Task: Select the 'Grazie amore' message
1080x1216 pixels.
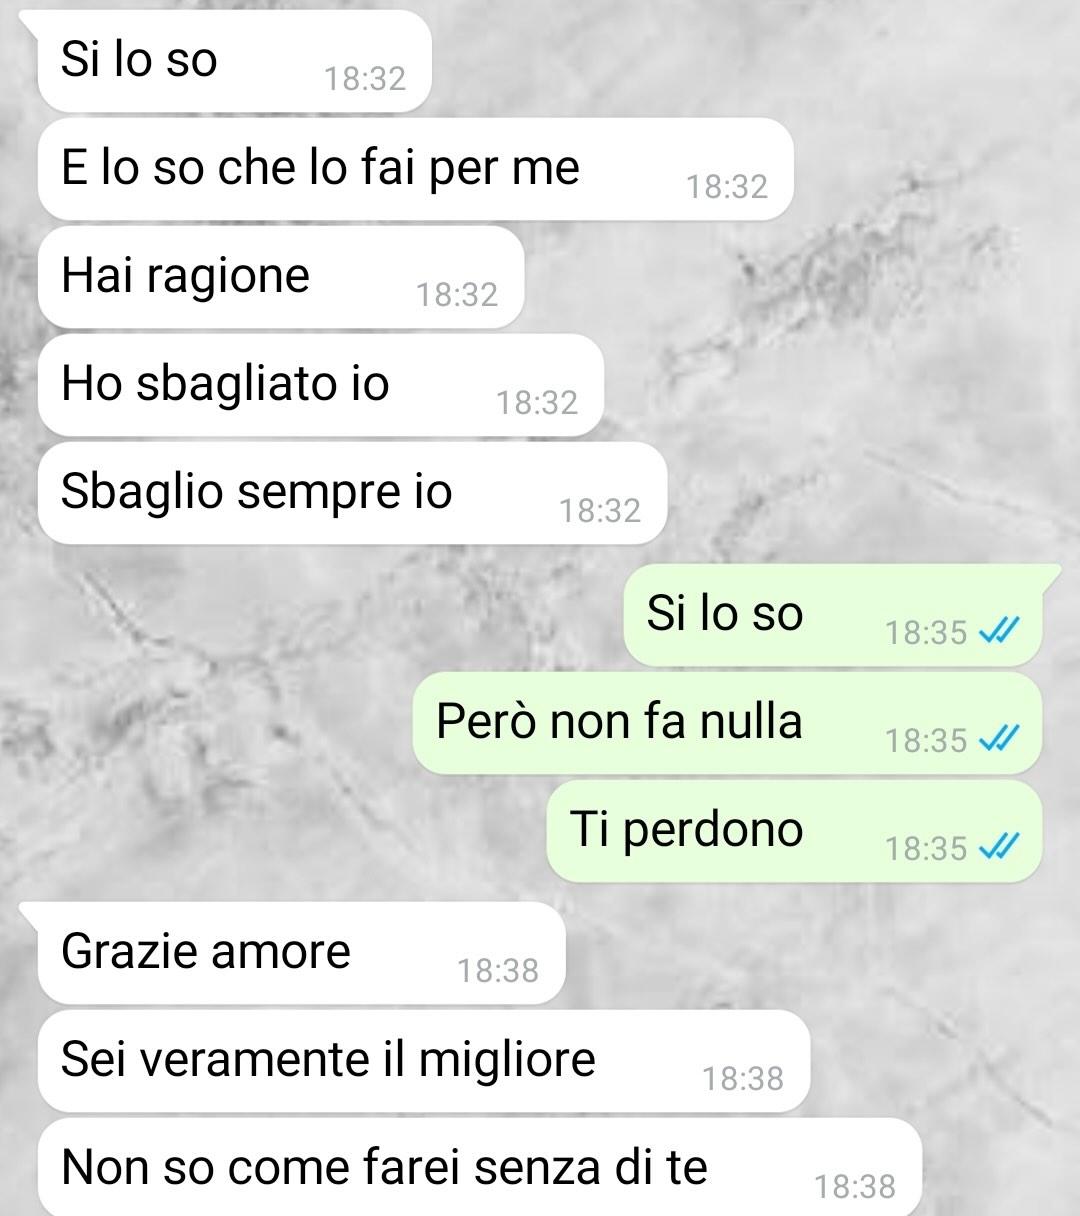Action: point(301,953)
